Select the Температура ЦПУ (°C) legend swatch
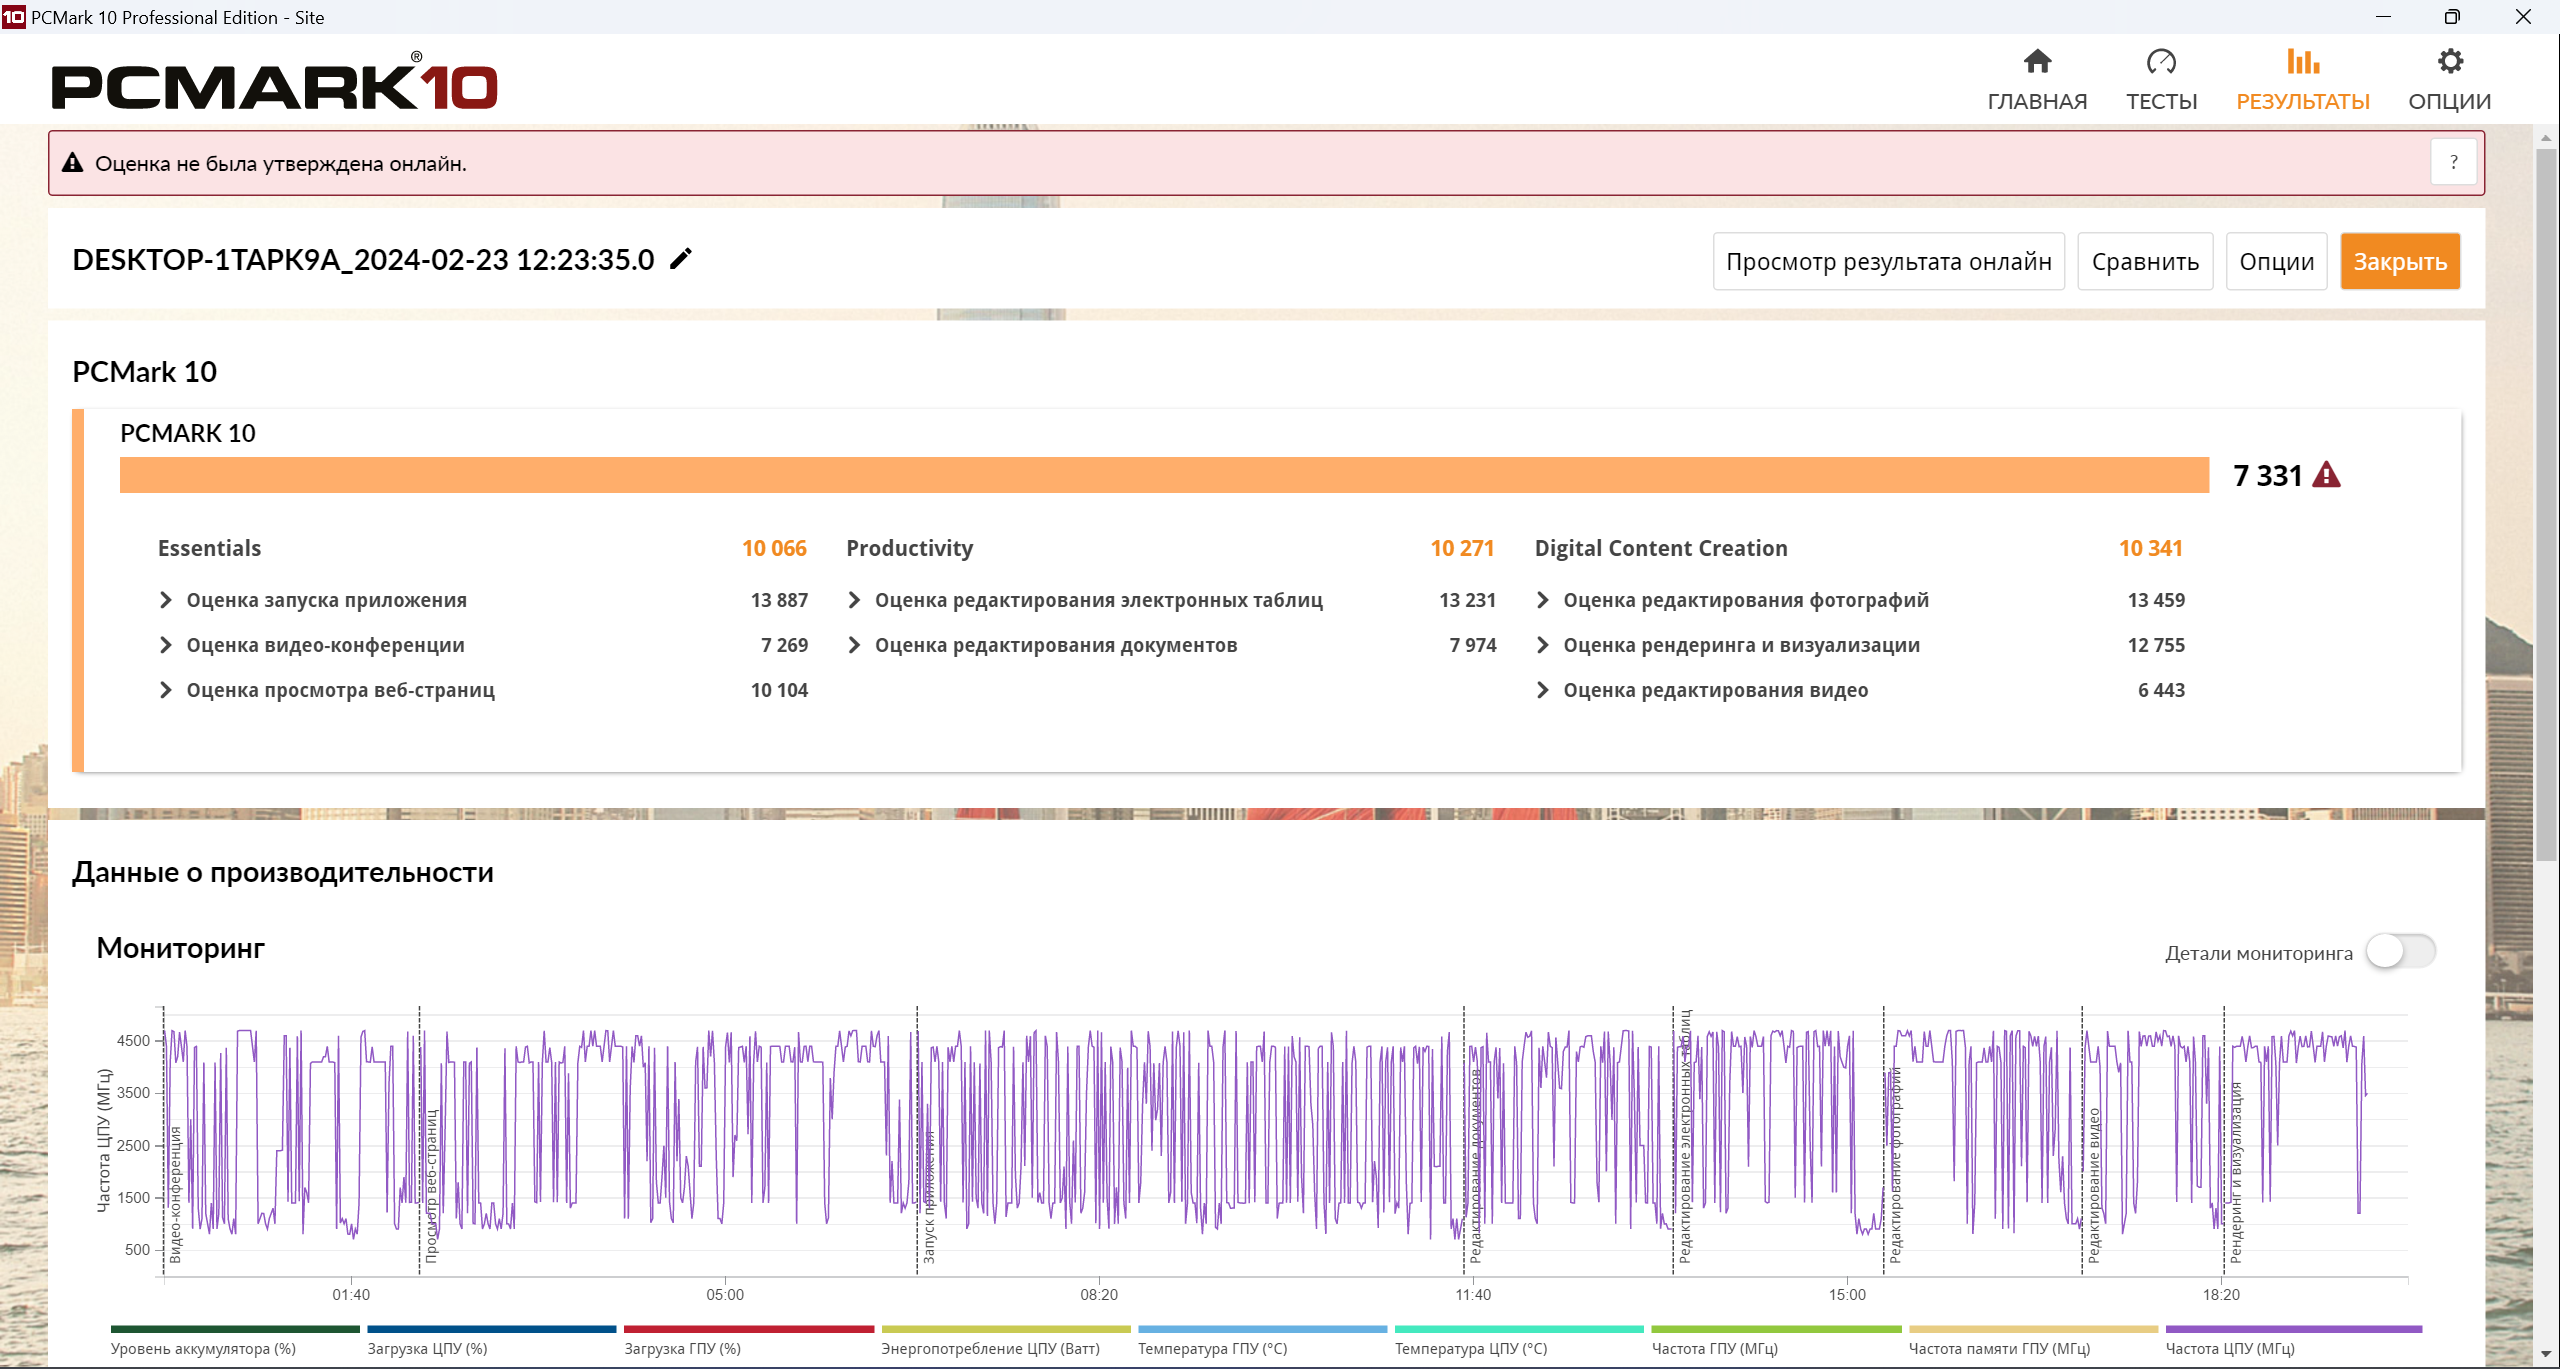 coord(1520,1329)
